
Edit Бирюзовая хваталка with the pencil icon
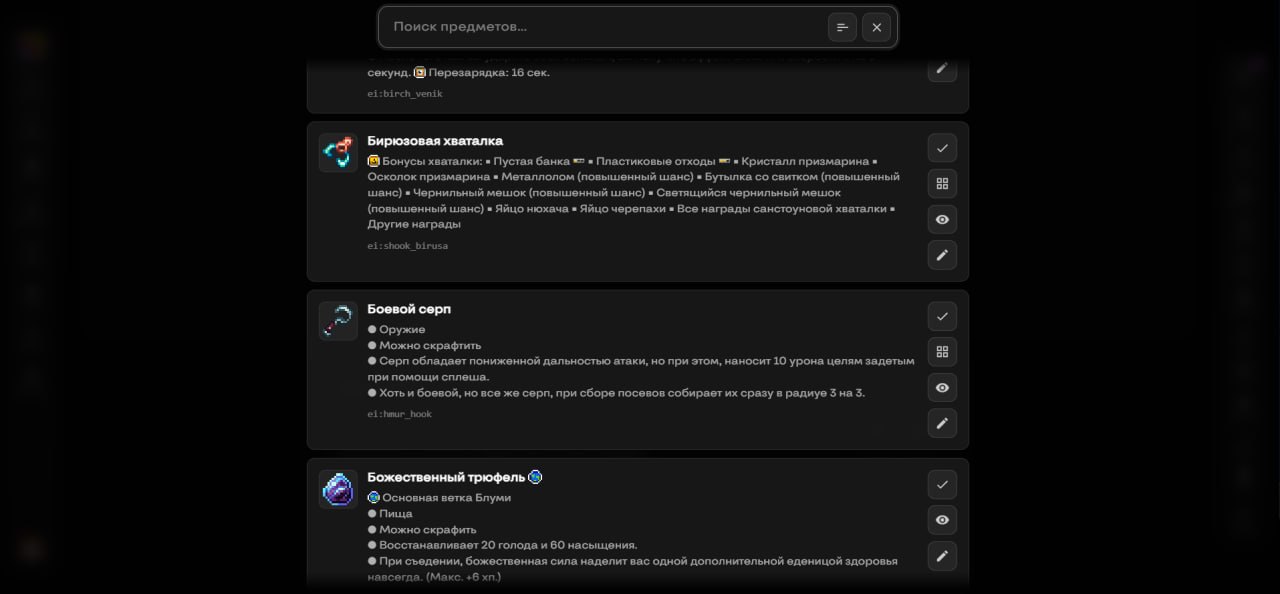tap(942, 255)
